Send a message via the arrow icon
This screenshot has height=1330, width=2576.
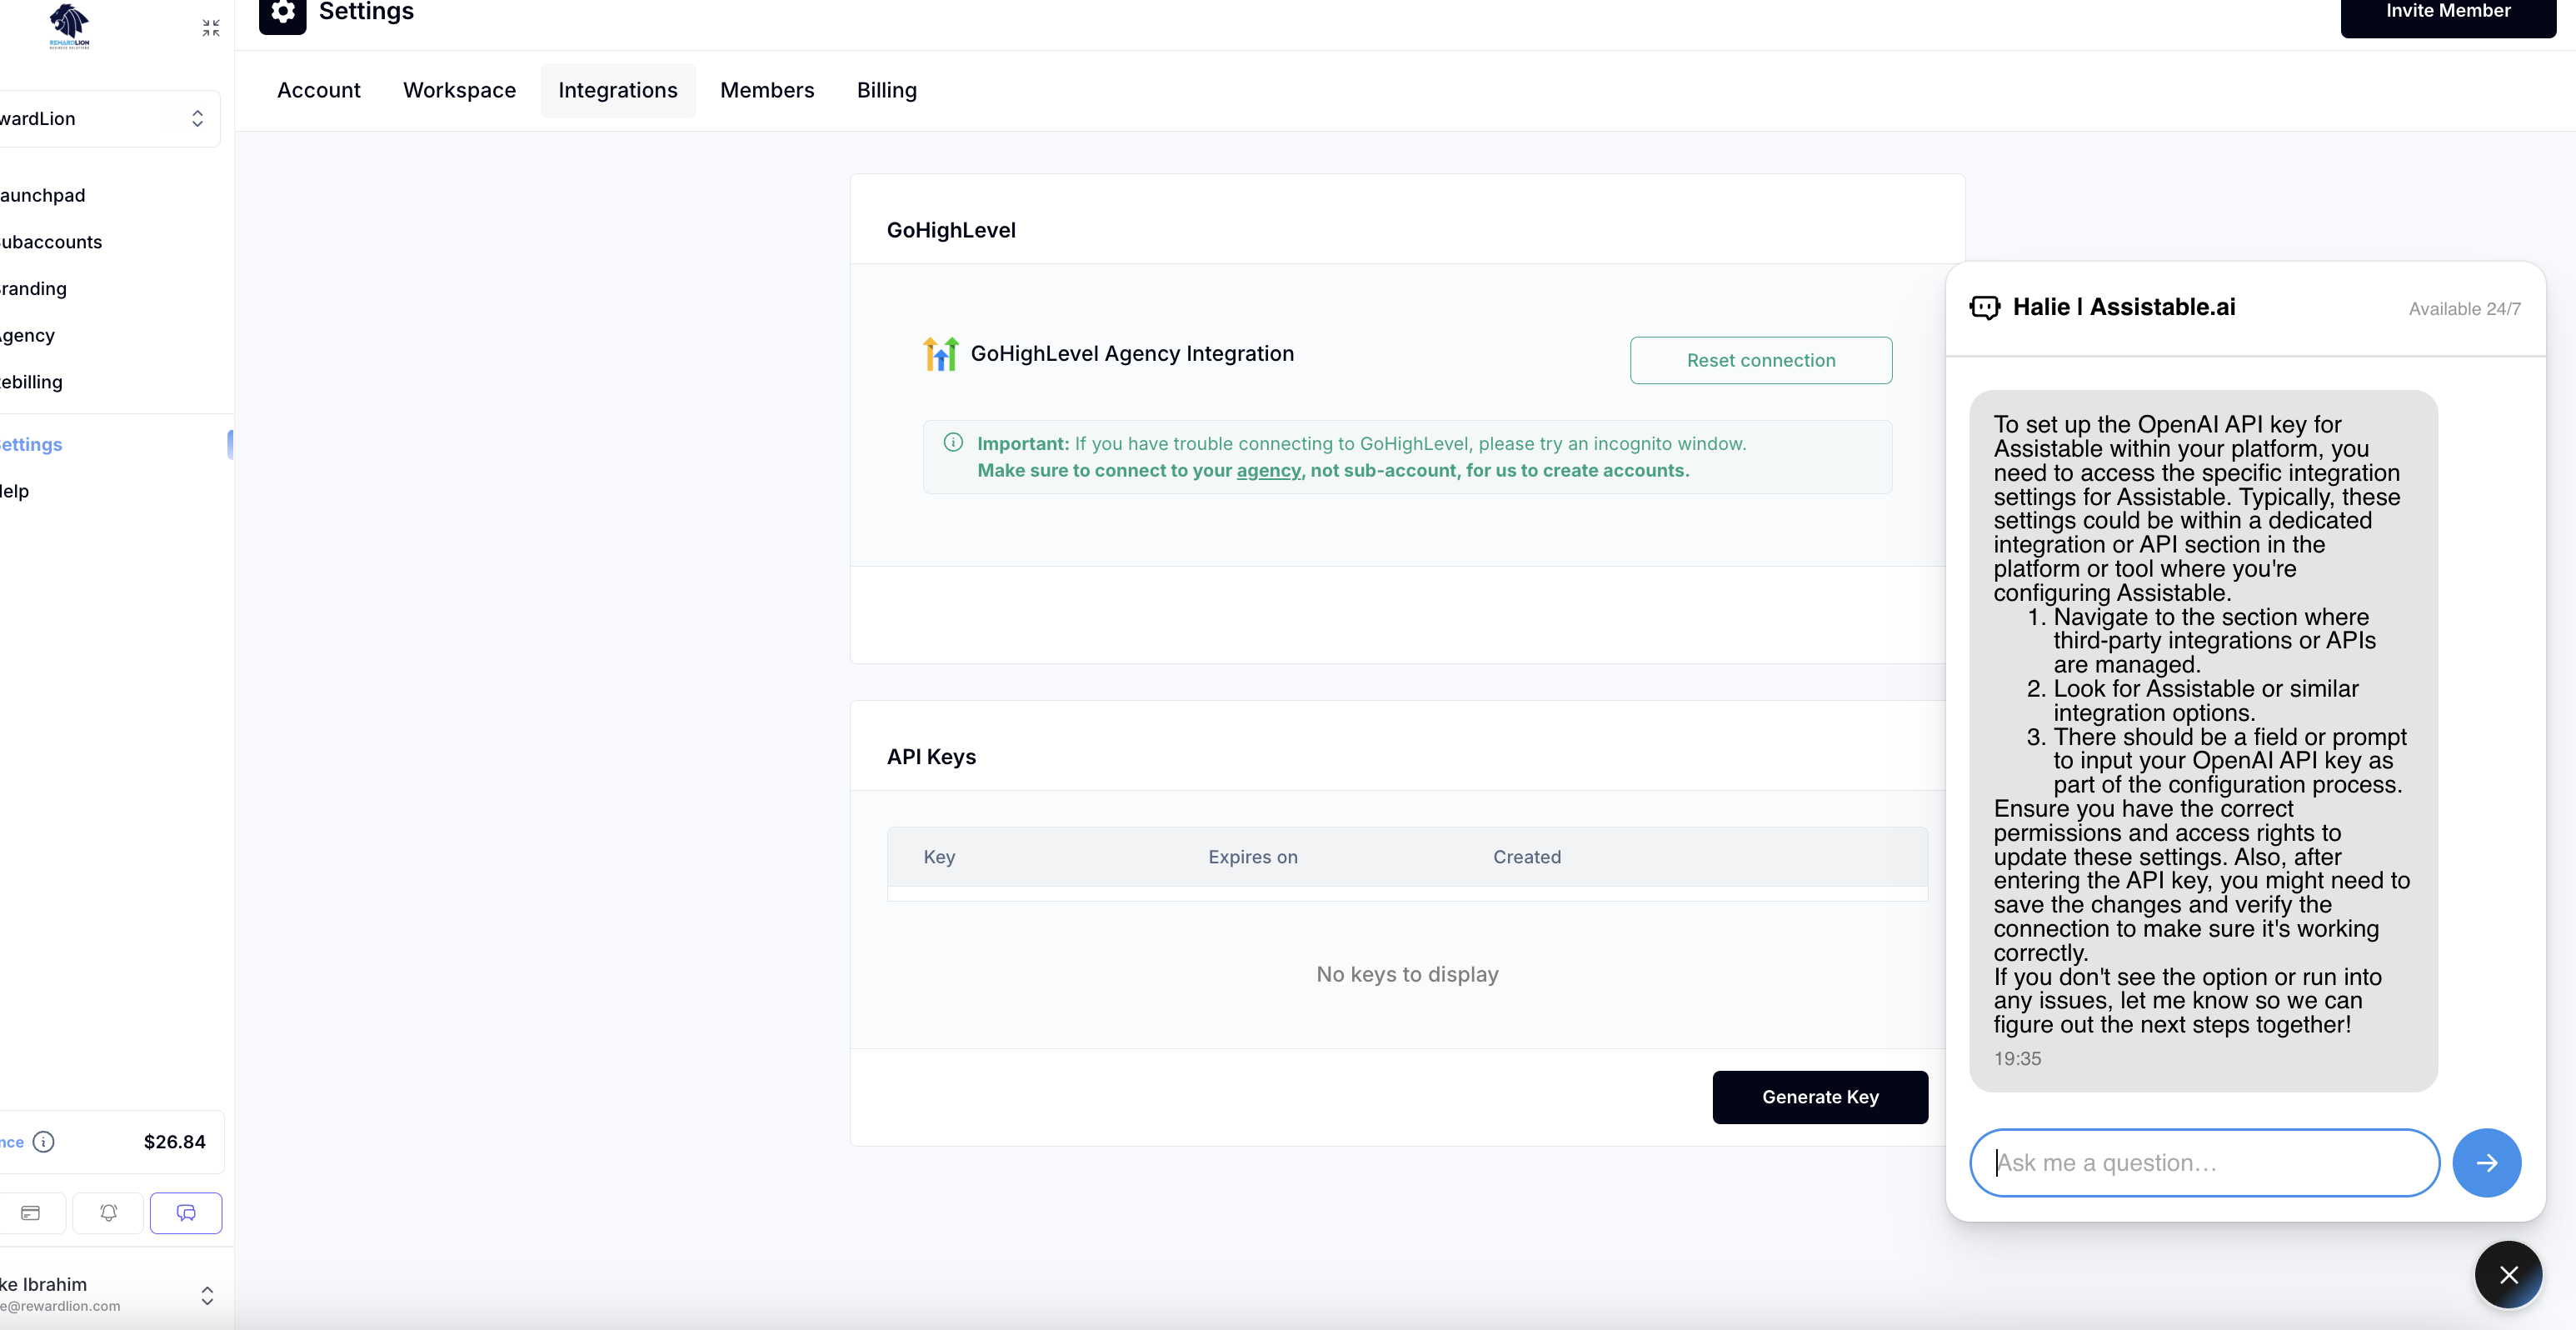[2487, 1162]
